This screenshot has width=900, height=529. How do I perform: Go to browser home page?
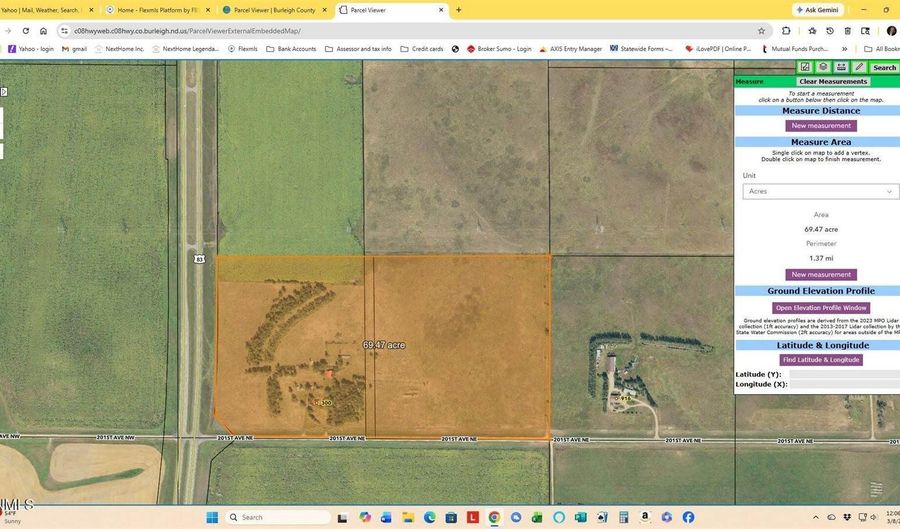pos(43,31)
